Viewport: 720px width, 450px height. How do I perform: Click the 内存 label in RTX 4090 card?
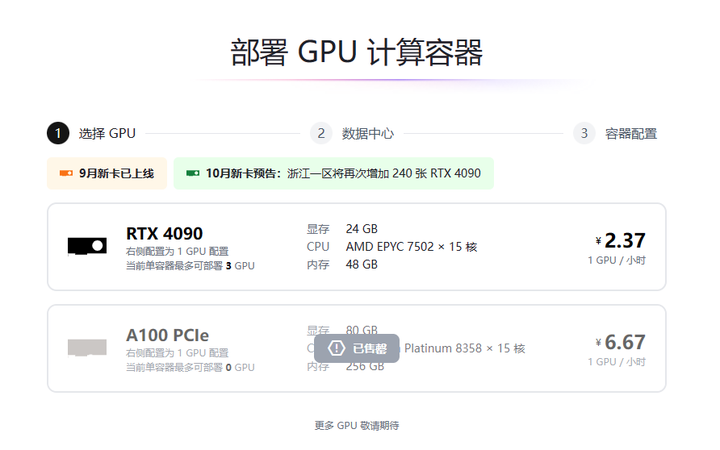tap(318, 264)
